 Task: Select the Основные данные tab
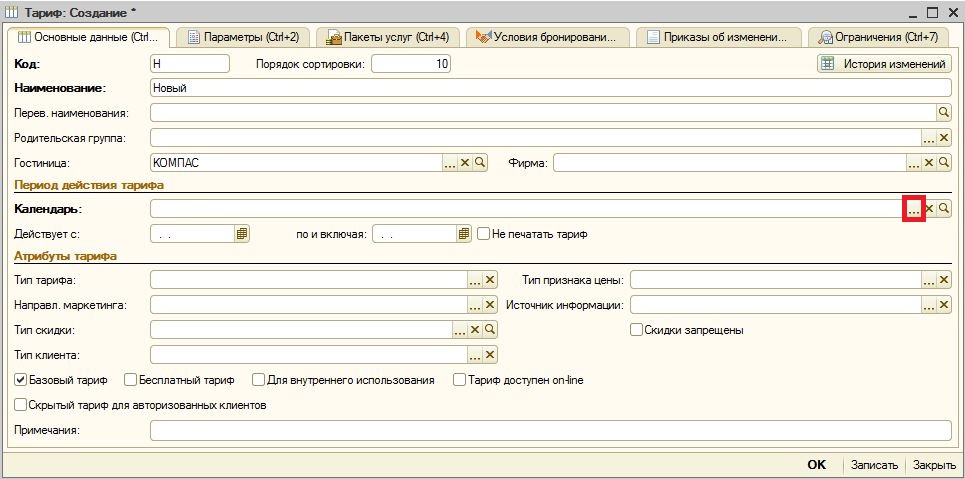(x=89, y=37)
